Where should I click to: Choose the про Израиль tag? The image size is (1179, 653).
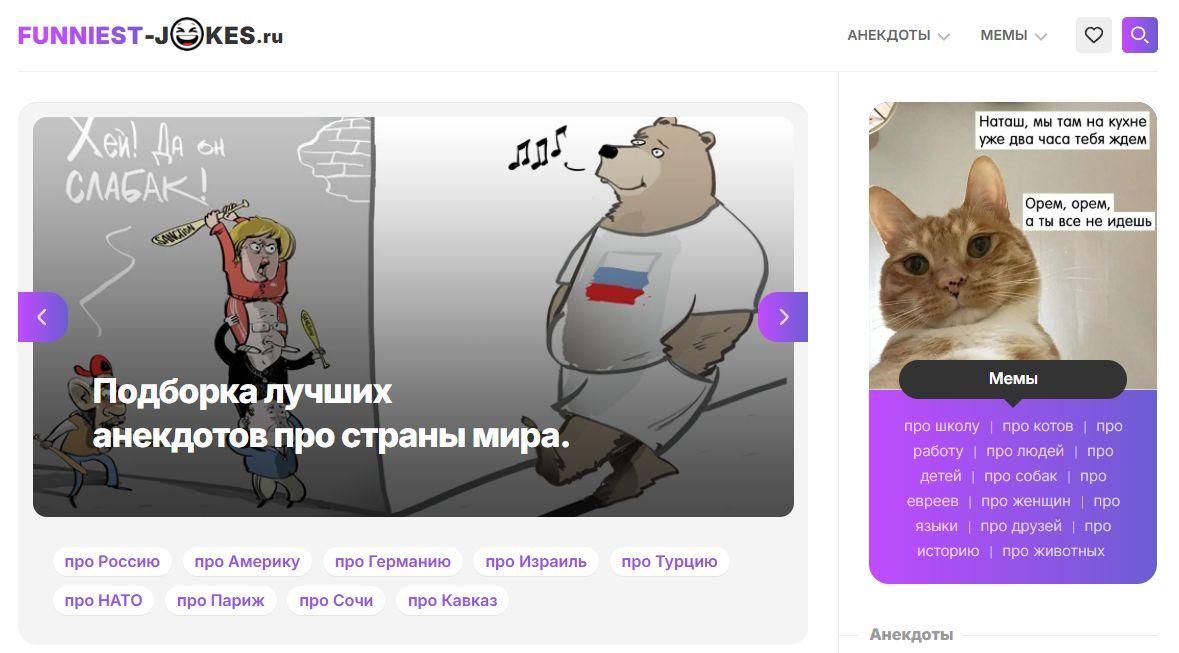pyautogui.click(x=536, y=561)
